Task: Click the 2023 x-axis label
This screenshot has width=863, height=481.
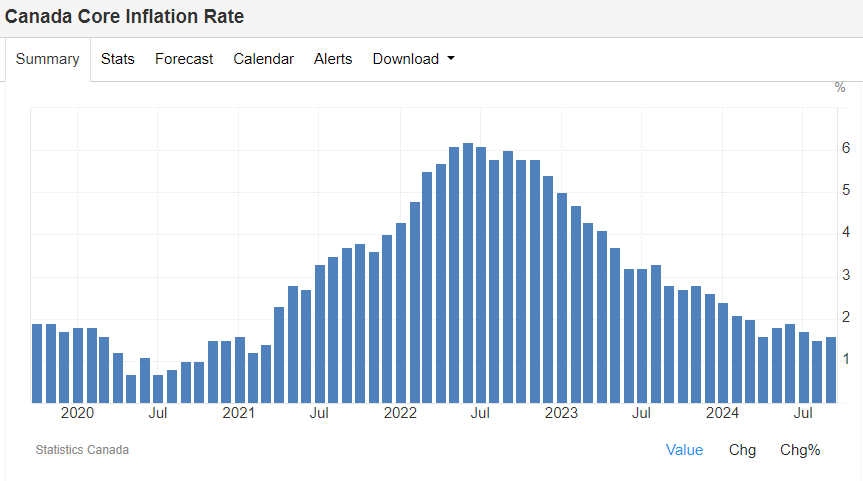Action: coord(561,413)
